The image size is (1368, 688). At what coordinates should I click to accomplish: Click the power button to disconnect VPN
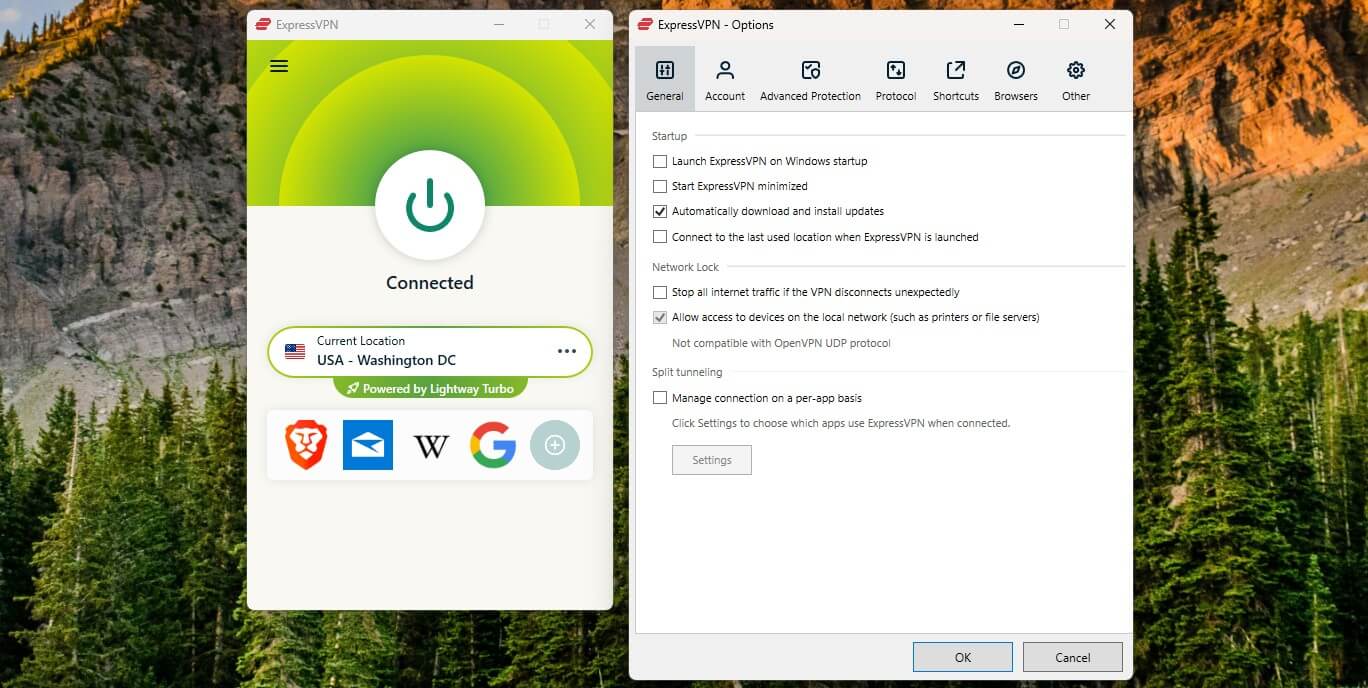[430, 206]
